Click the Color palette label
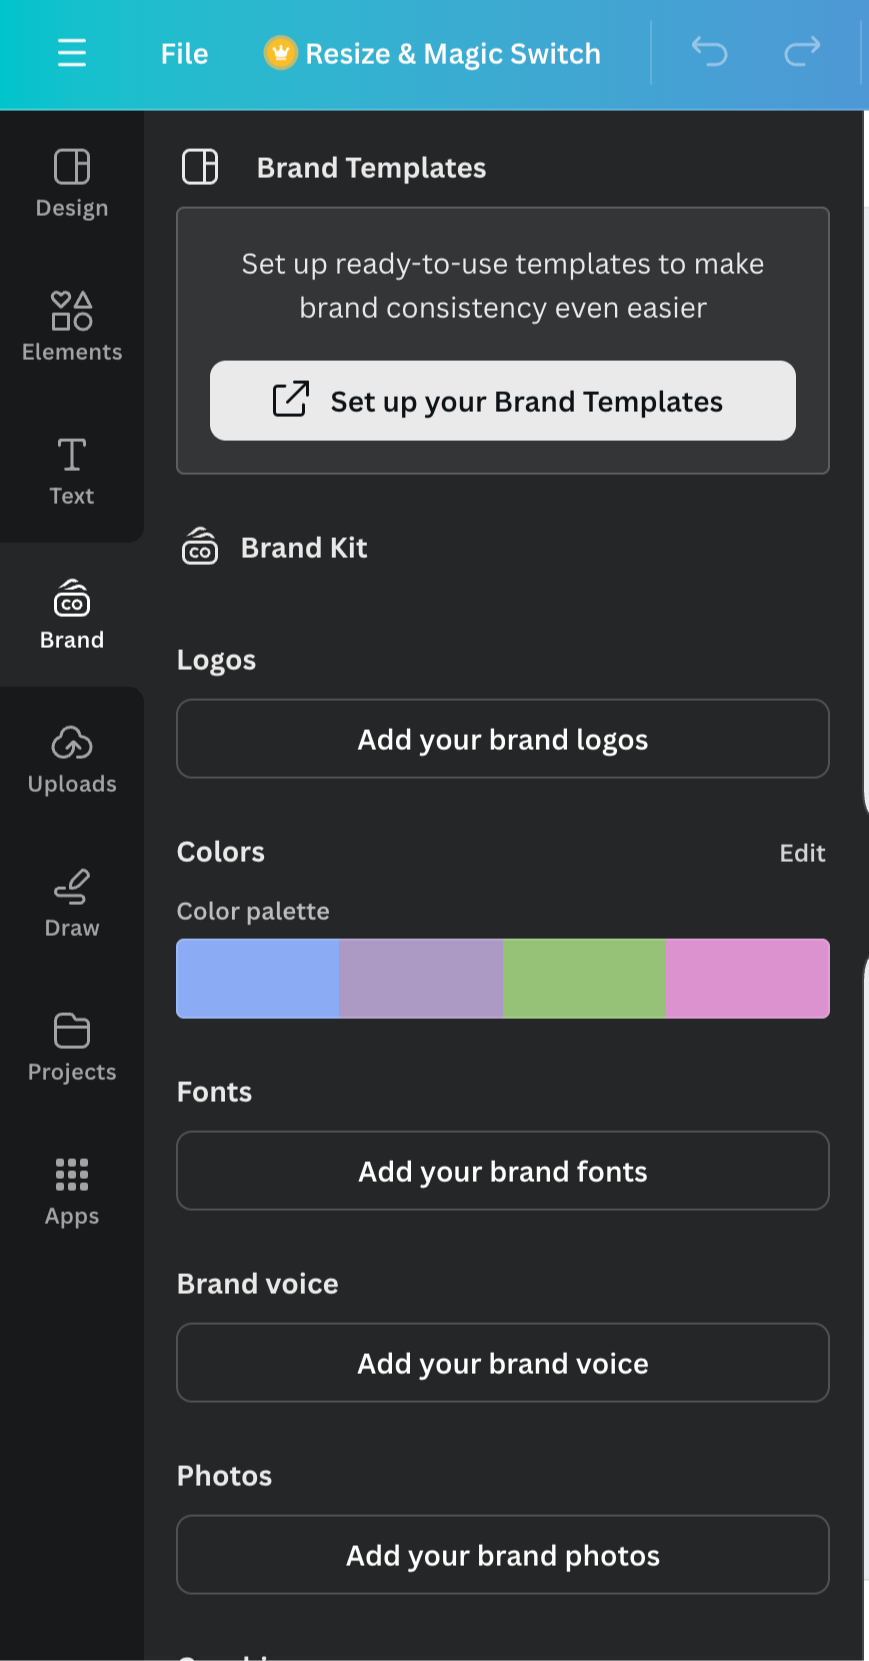The image size is (869, 1661). click(x=253, y=911)
